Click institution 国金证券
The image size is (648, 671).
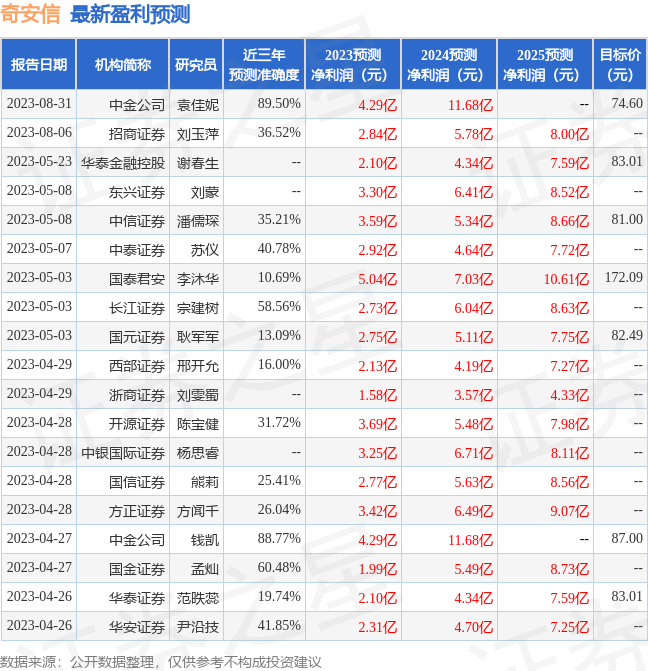(137, 569)
